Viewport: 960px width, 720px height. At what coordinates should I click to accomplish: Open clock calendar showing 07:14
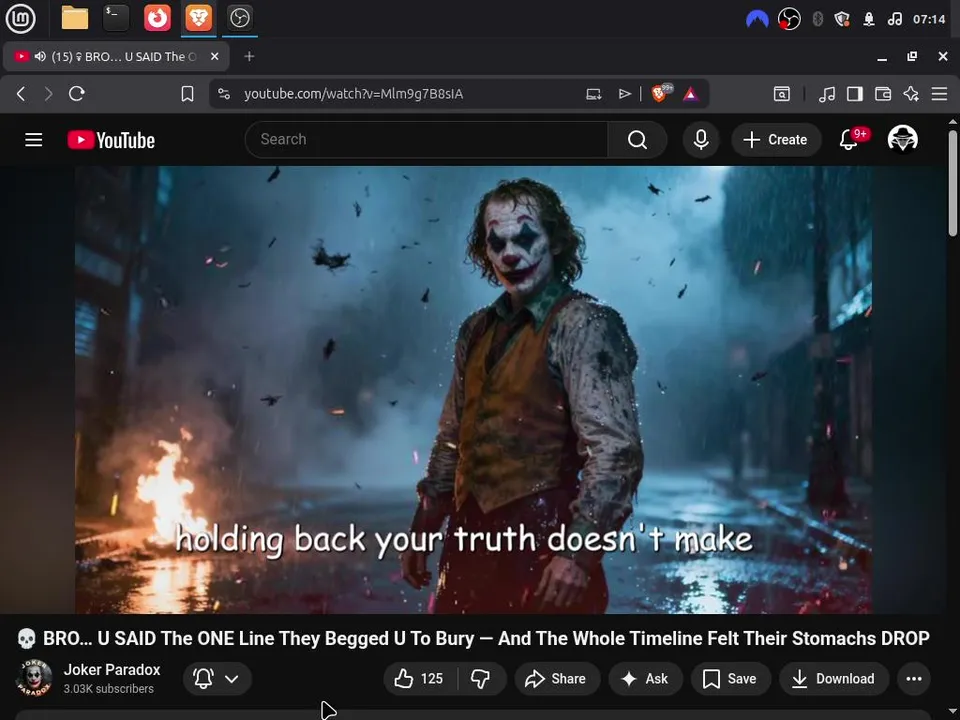pyautogui.click(x=929, y=19)
